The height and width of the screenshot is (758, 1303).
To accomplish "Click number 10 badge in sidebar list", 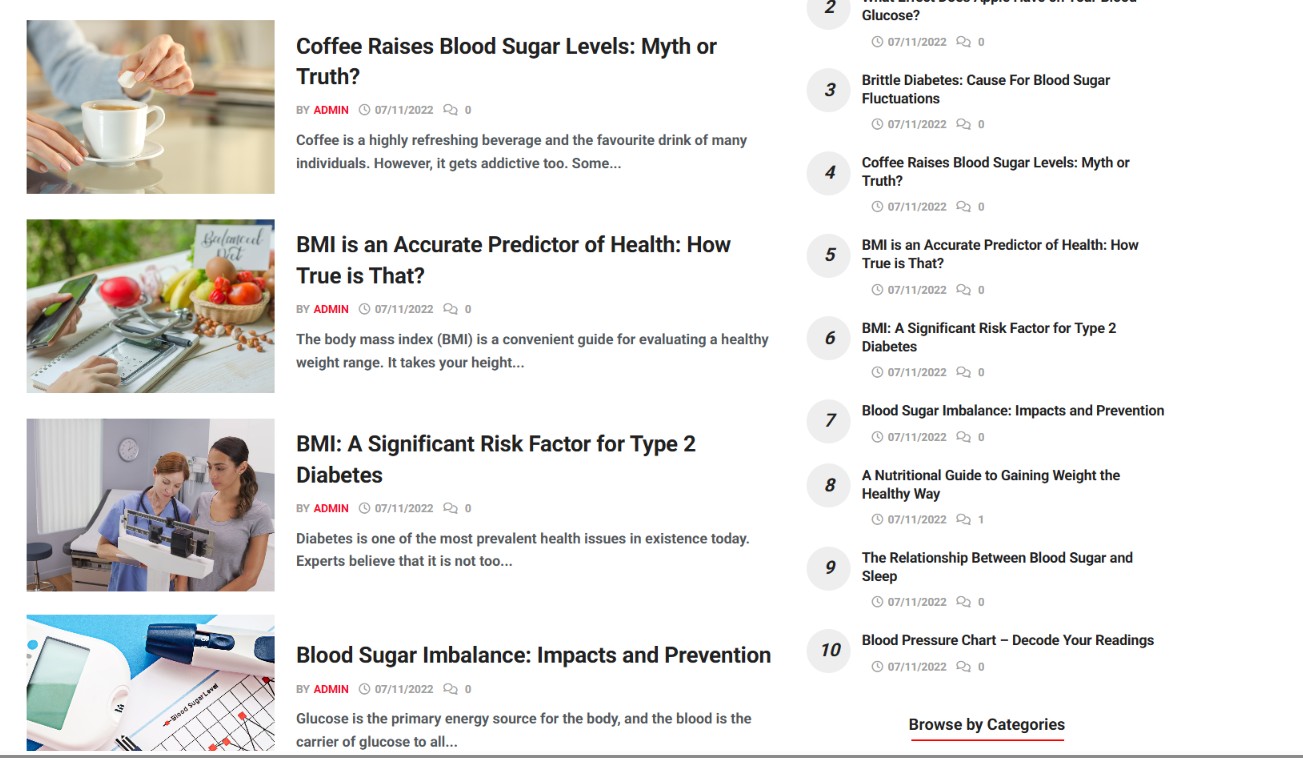I will [829, 650].
